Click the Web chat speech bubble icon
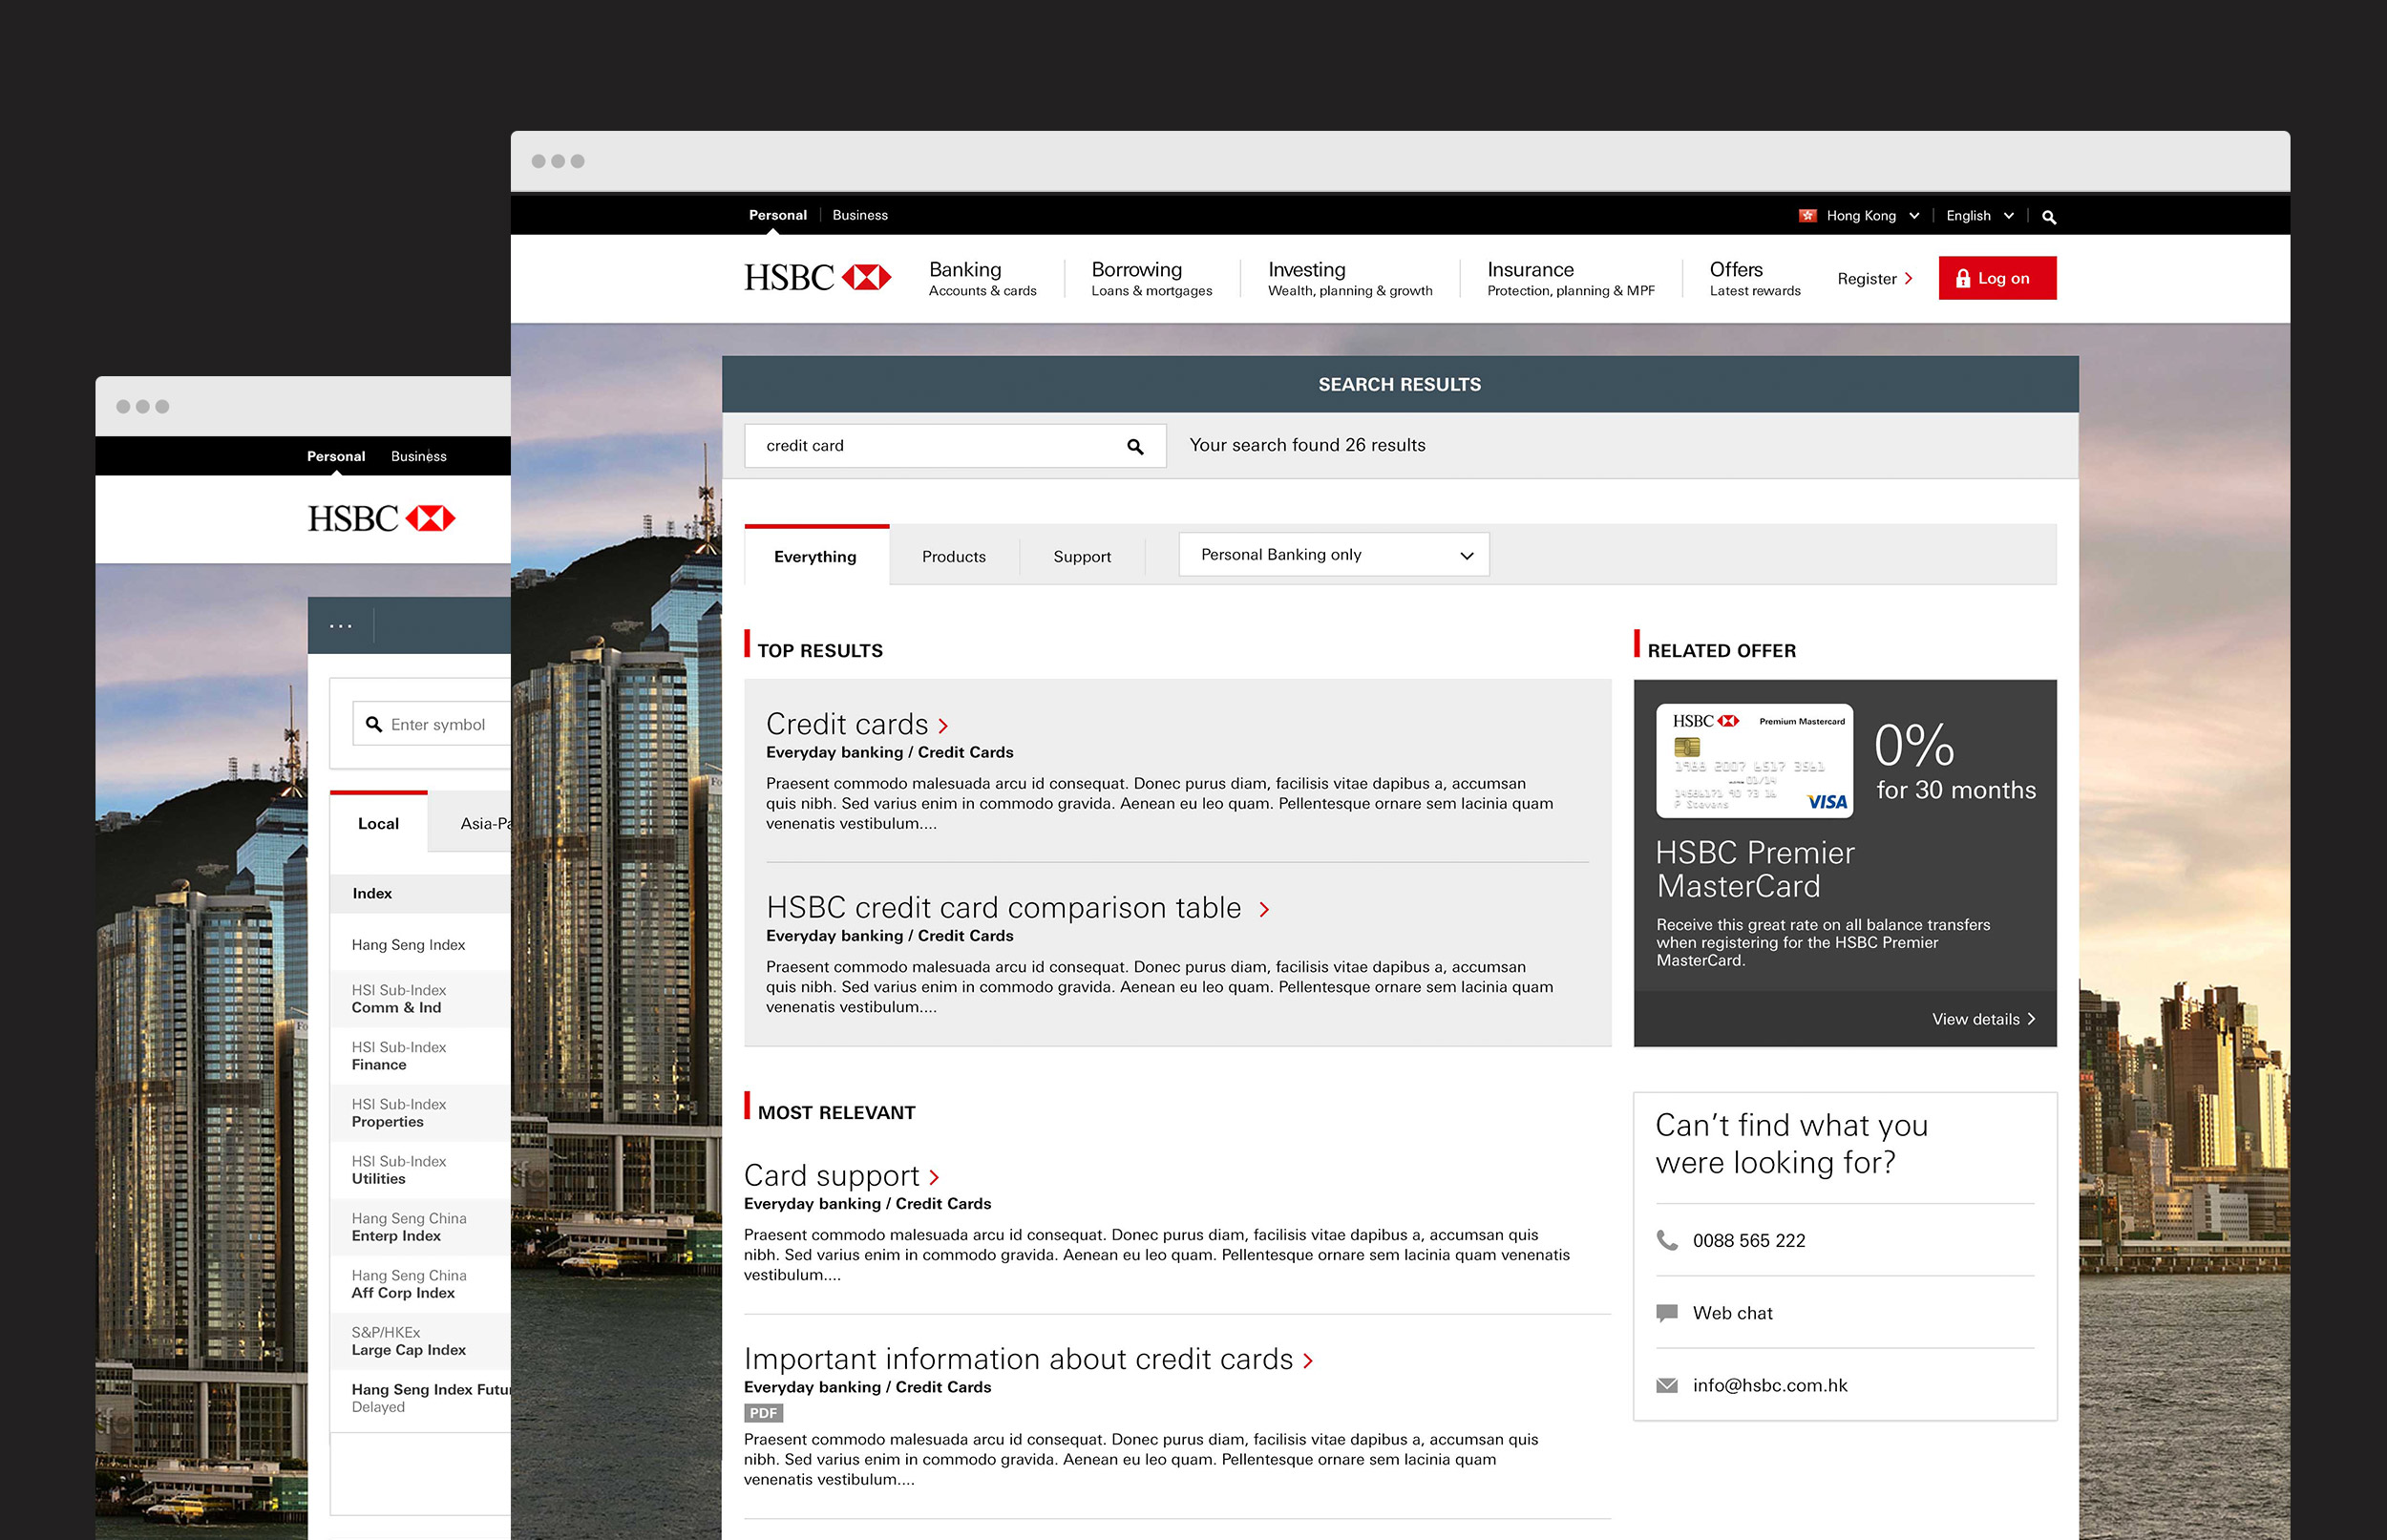Screen dimensions: 2387x1540 pos(1667,1313)
